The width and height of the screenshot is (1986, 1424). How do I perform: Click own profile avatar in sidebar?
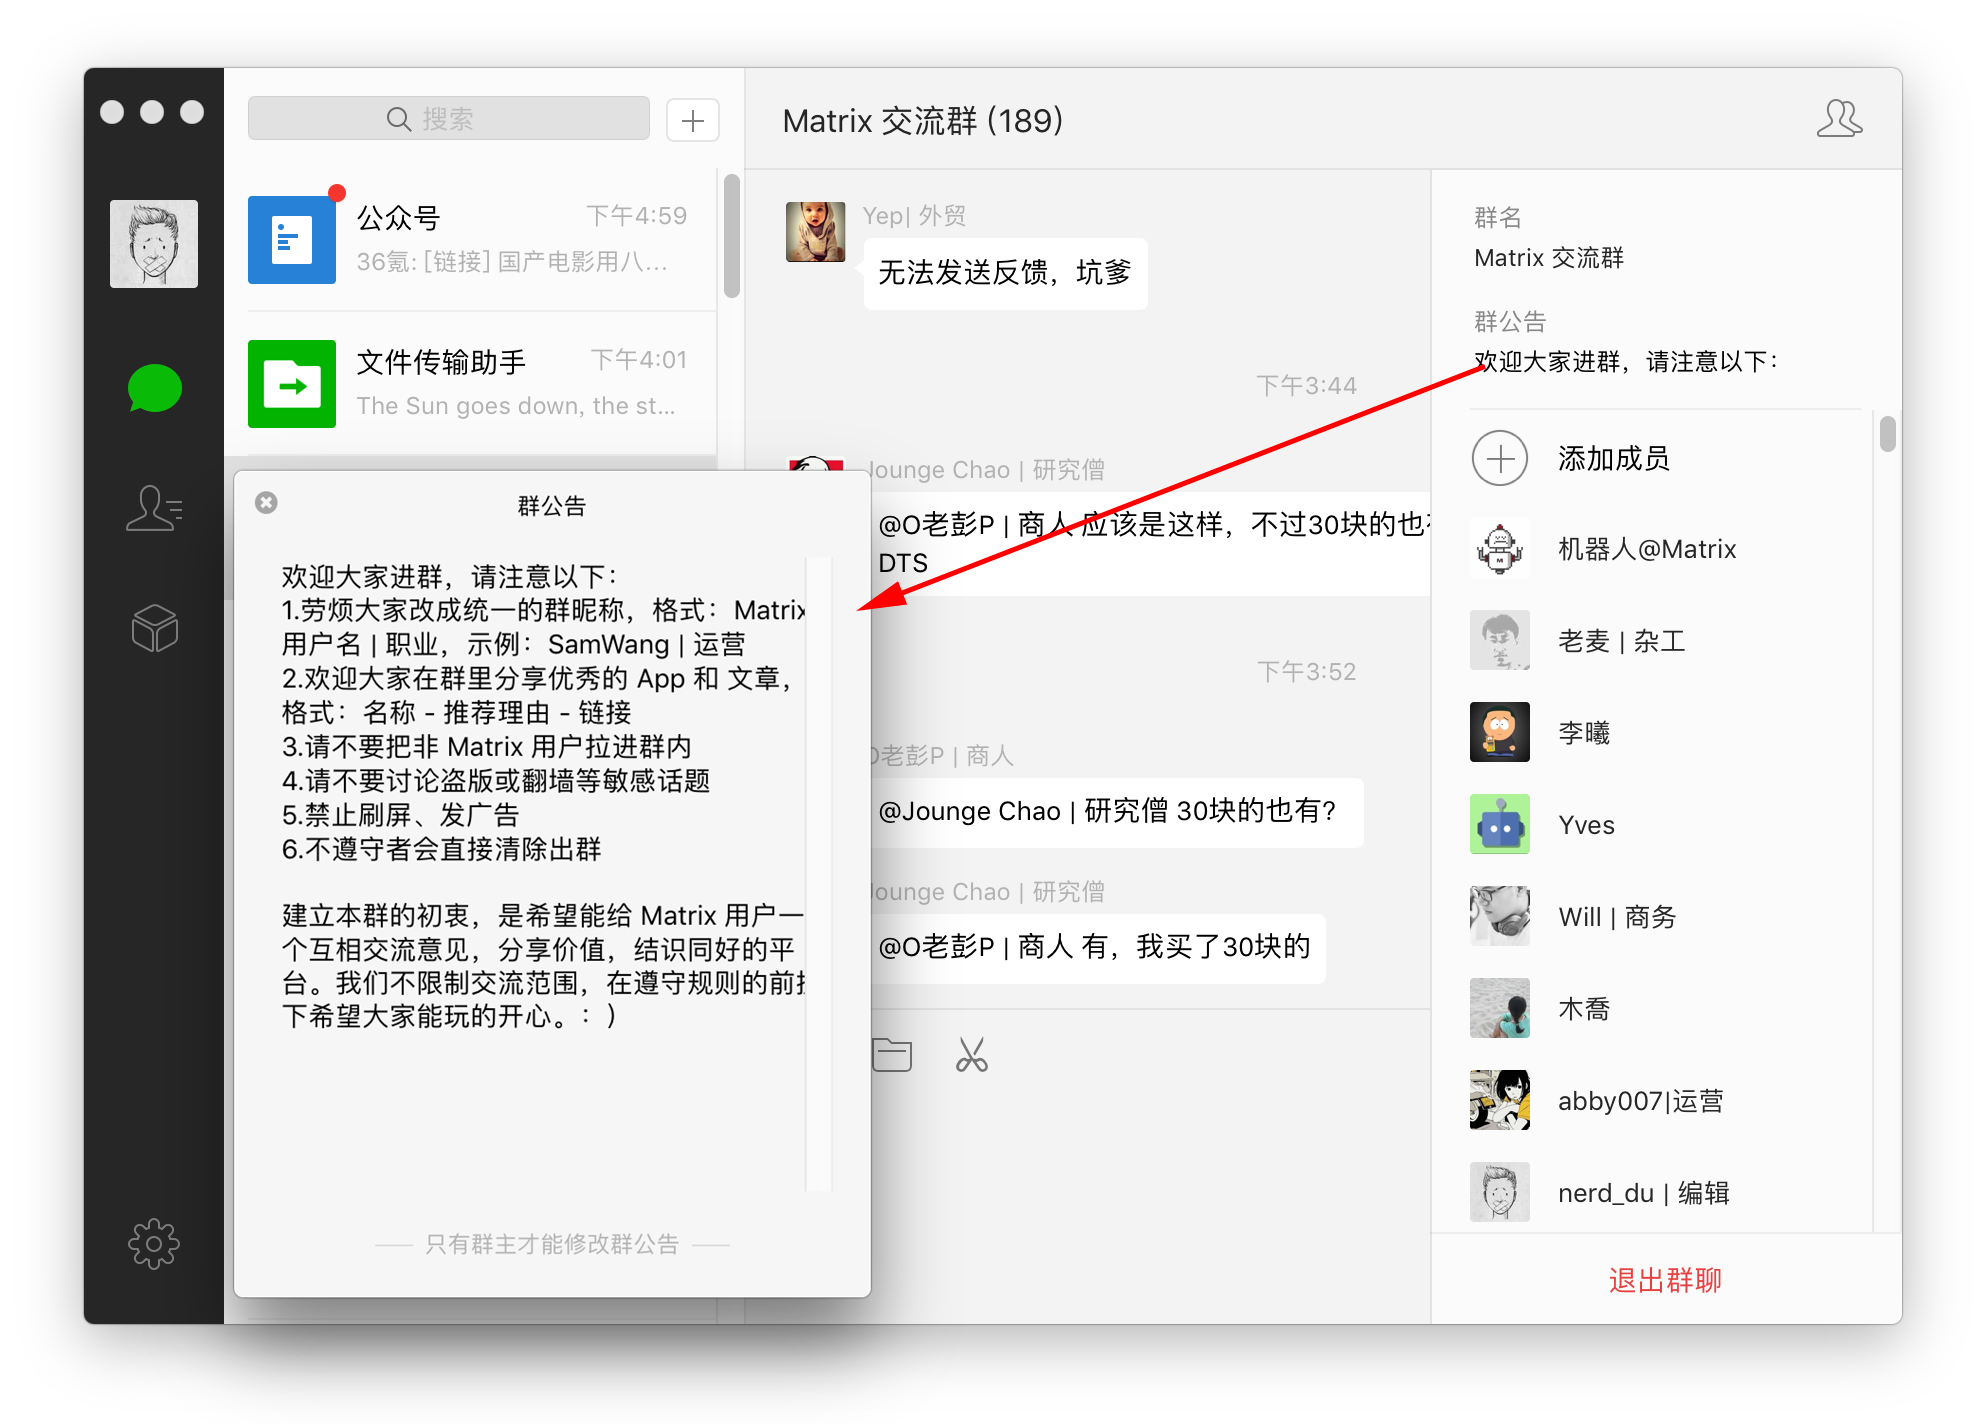click(154, 244)
